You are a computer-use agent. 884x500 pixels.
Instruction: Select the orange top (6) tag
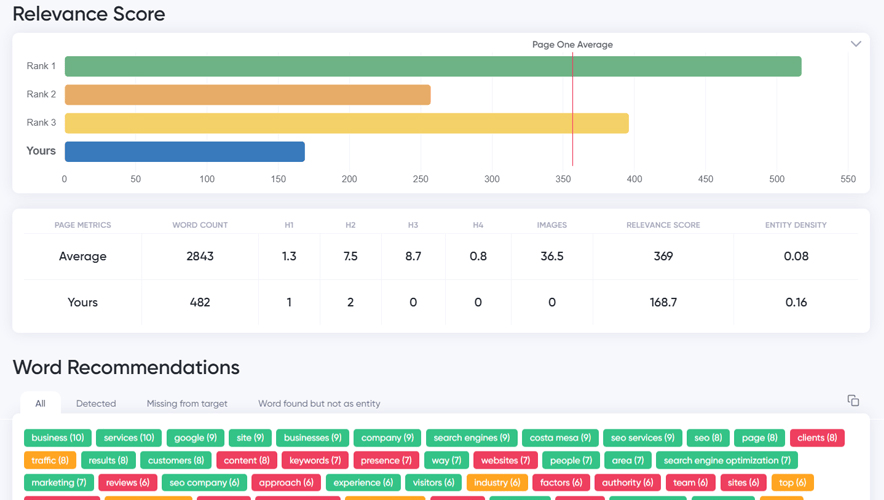click(x=792, y=483)
